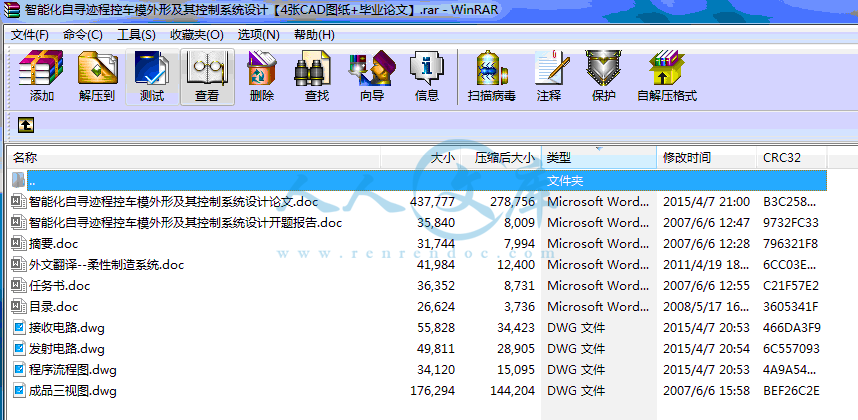Select file 程序流程图.dwg
Screen dimensions: 858x420
(73, 370)
